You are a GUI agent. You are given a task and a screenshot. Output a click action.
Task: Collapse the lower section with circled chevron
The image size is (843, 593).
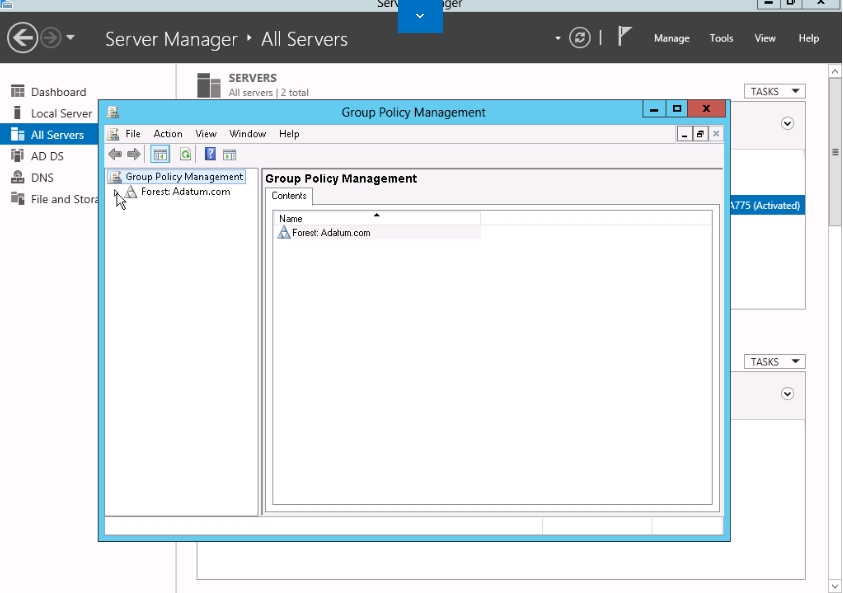click(787, 394)
